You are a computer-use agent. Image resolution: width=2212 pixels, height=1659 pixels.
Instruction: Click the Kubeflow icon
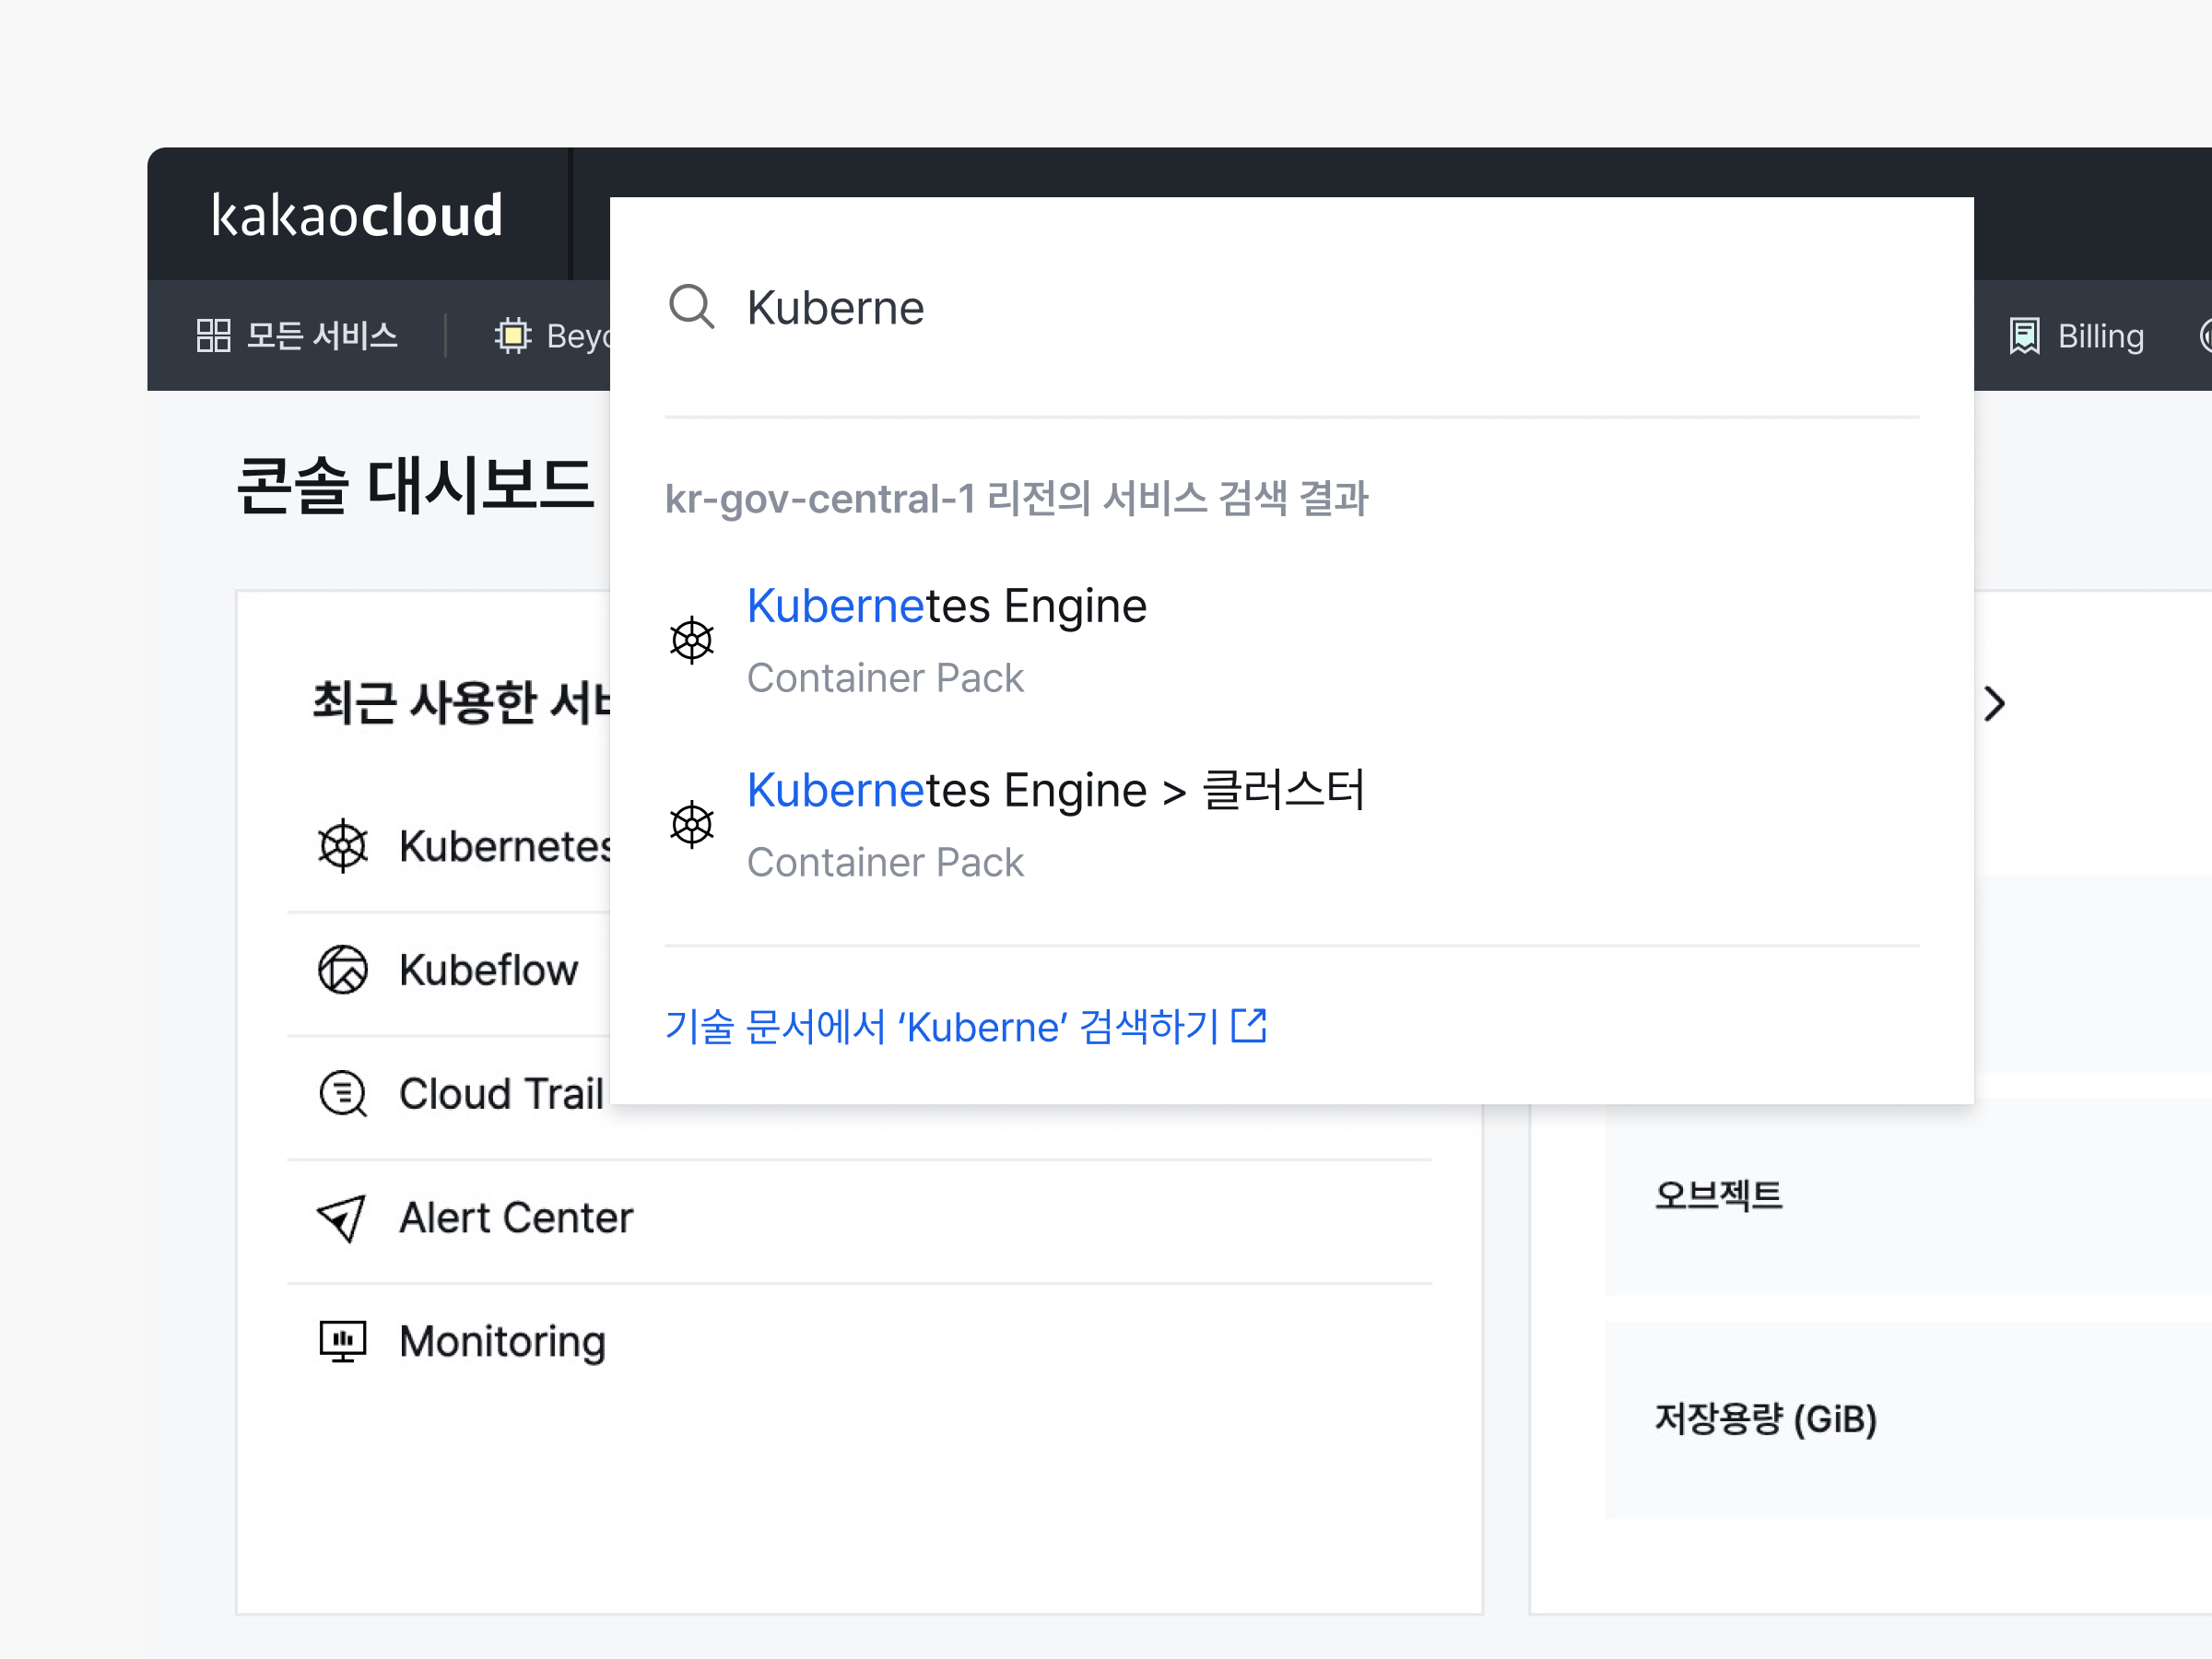click(x=342, y=970)
